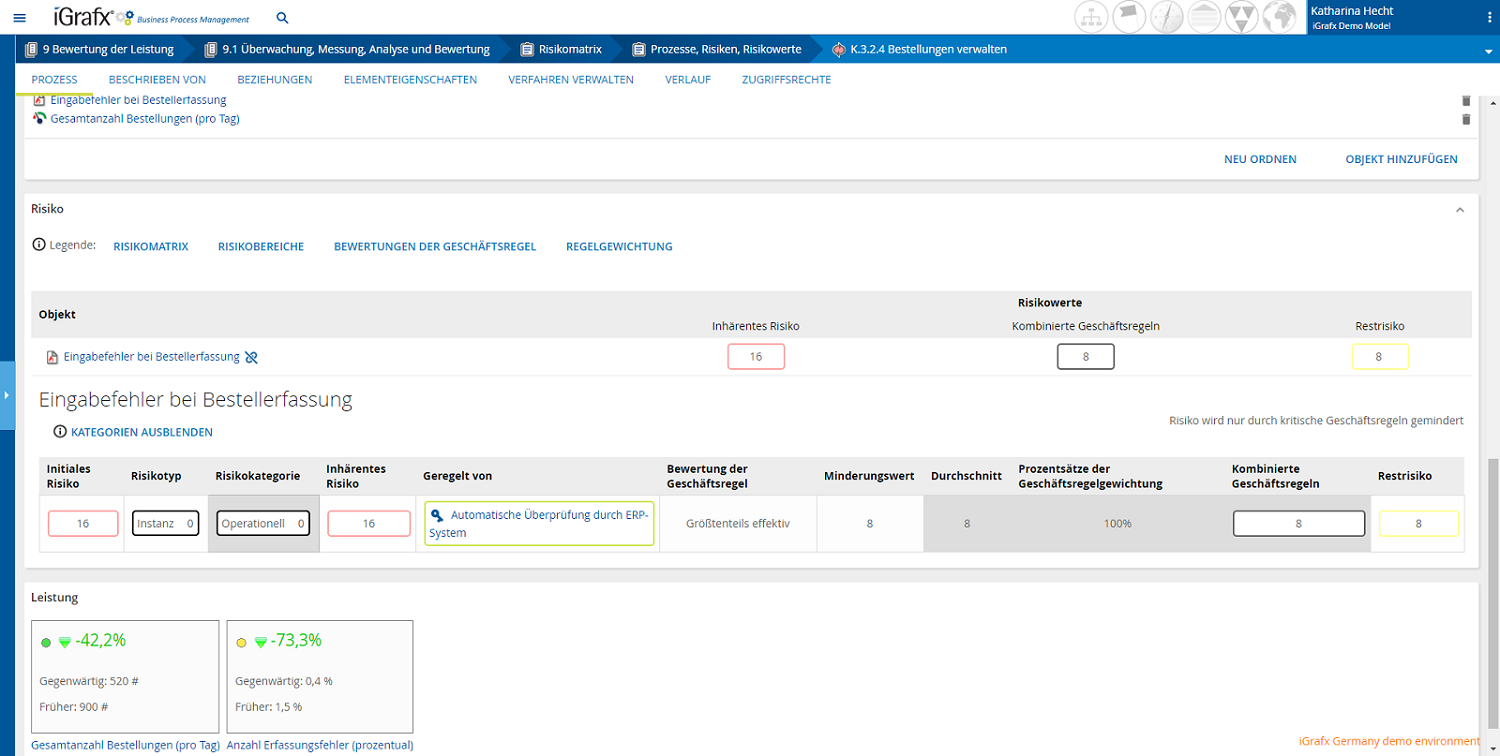Collapse the Risiko section chevron
This screenshot has width=1500, height=756.
point(1459,210)
